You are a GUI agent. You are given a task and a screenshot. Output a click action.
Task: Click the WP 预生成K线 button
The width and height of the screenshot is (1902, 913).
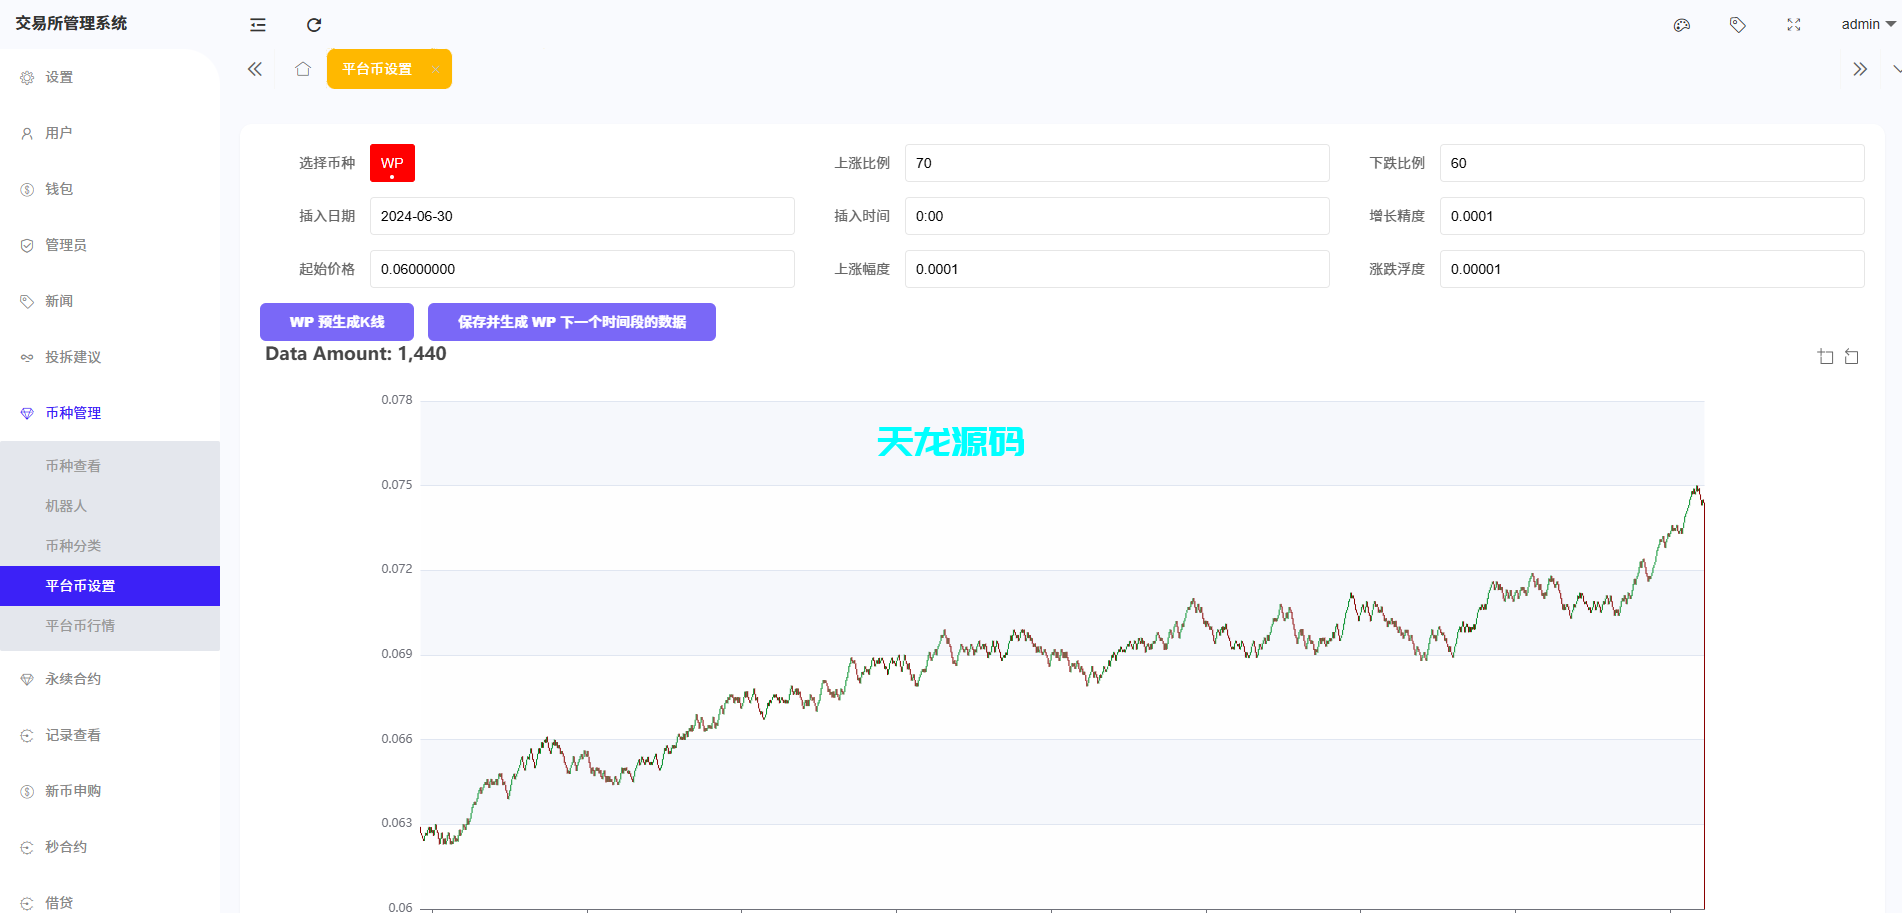click(x=337, y=322)
